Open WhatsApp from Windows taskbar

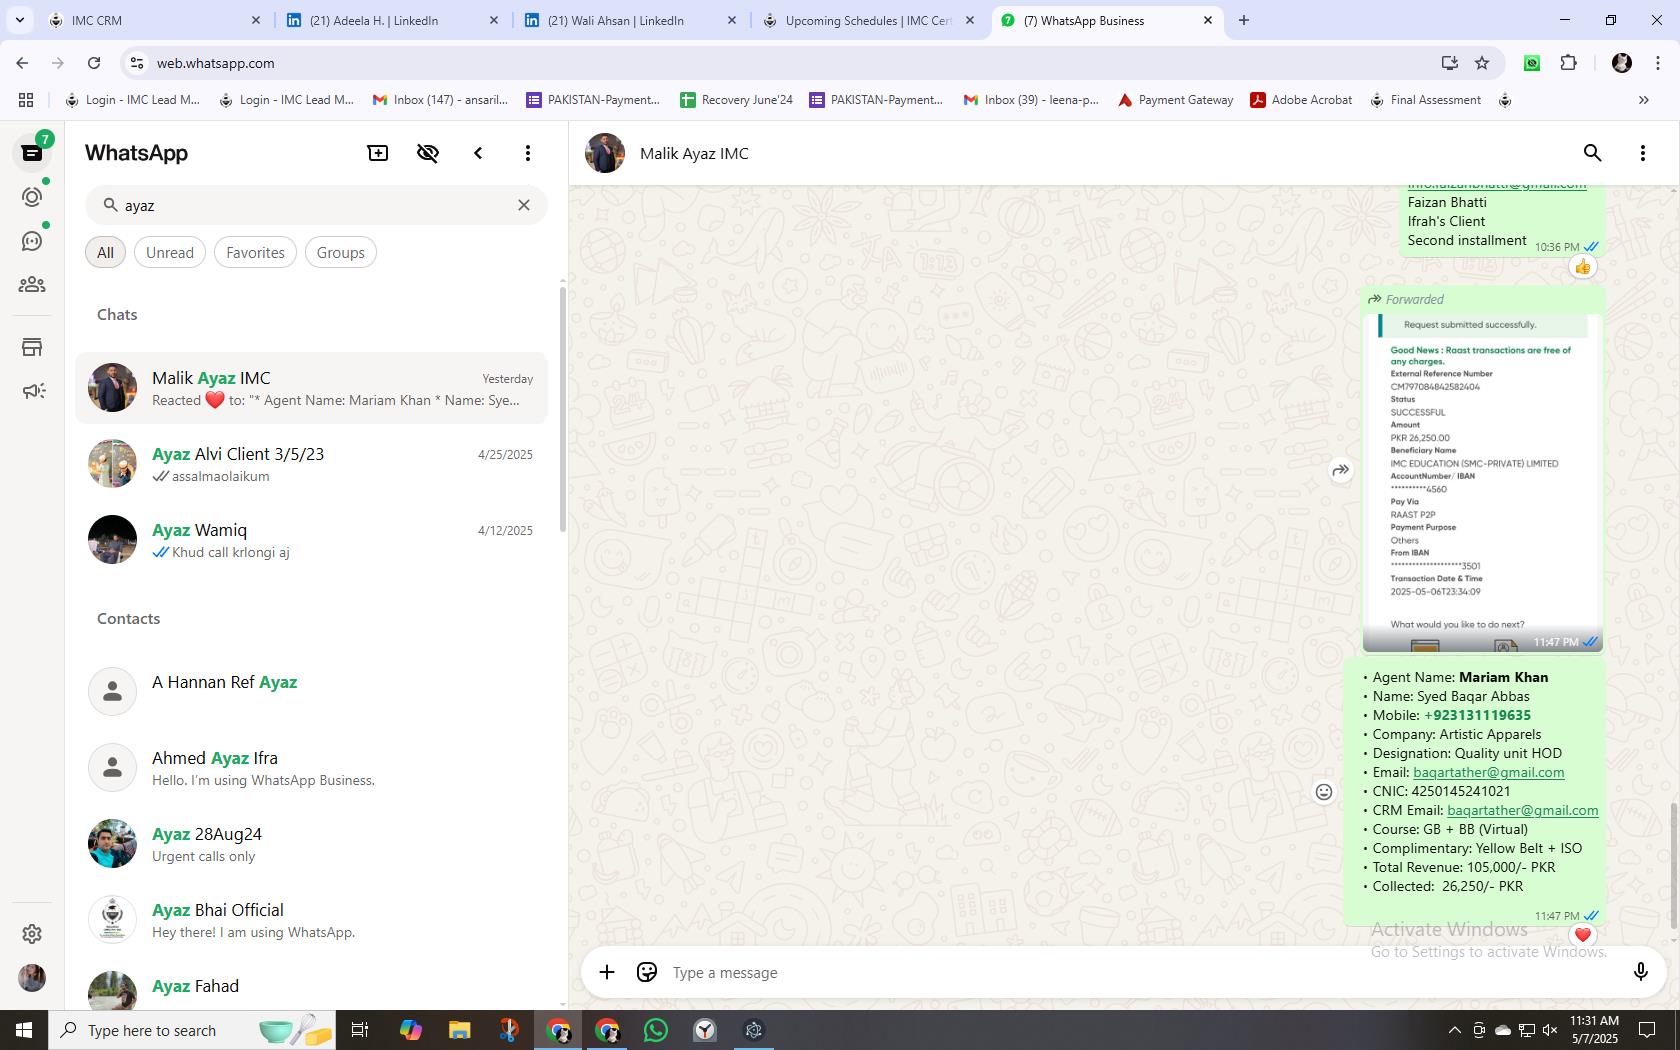point(656,1030)
